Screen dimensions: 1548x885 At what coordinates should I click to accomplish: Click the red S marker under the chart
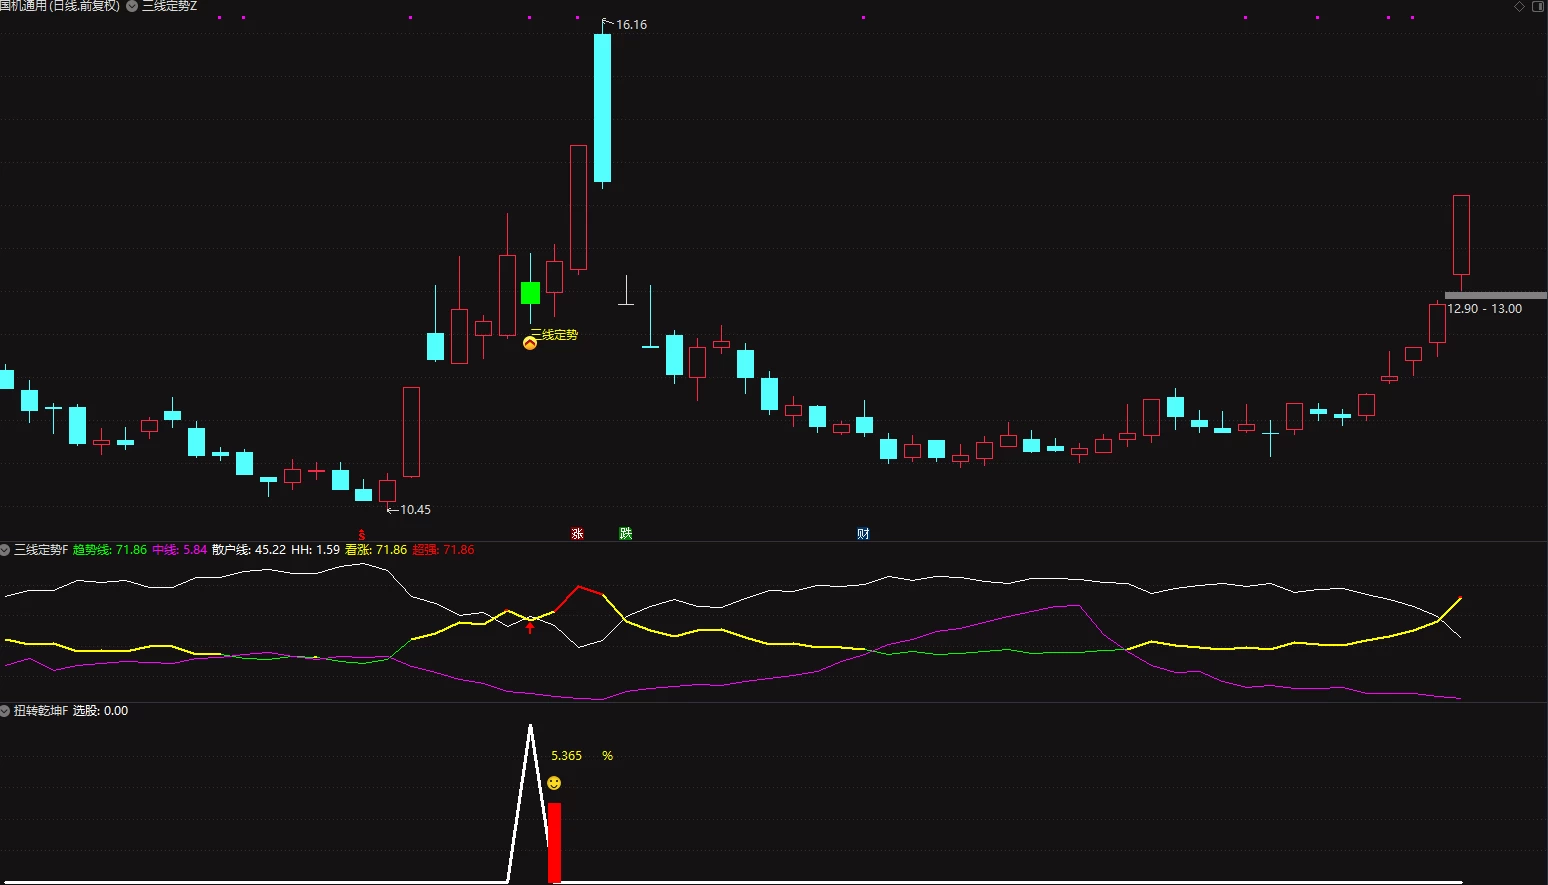pos(362,535)
